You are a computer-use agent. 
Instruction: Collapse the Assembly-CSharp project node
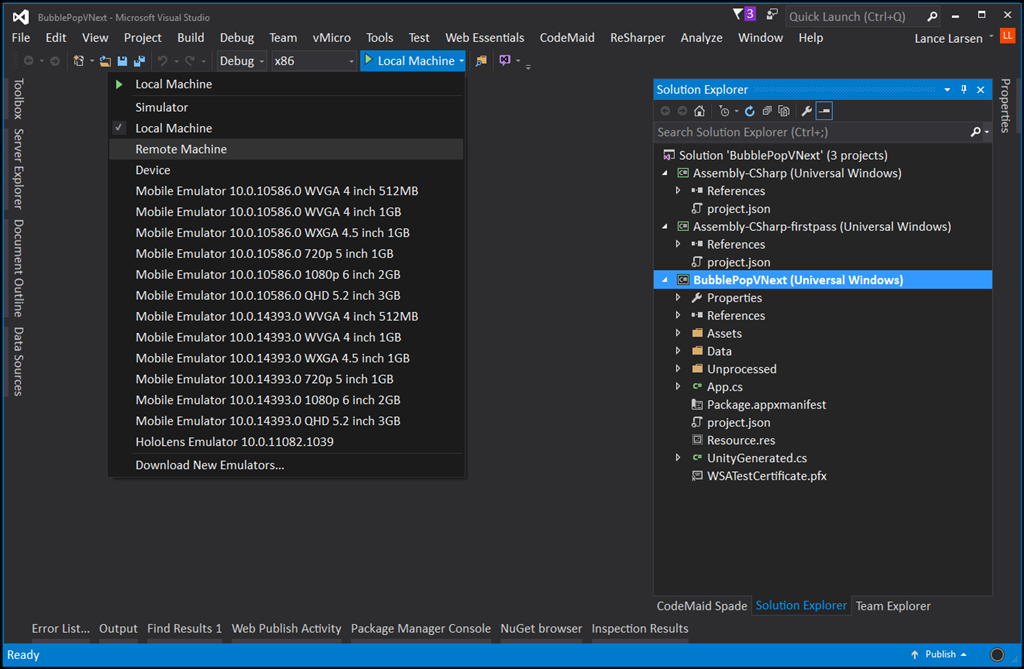click(665, 173)
